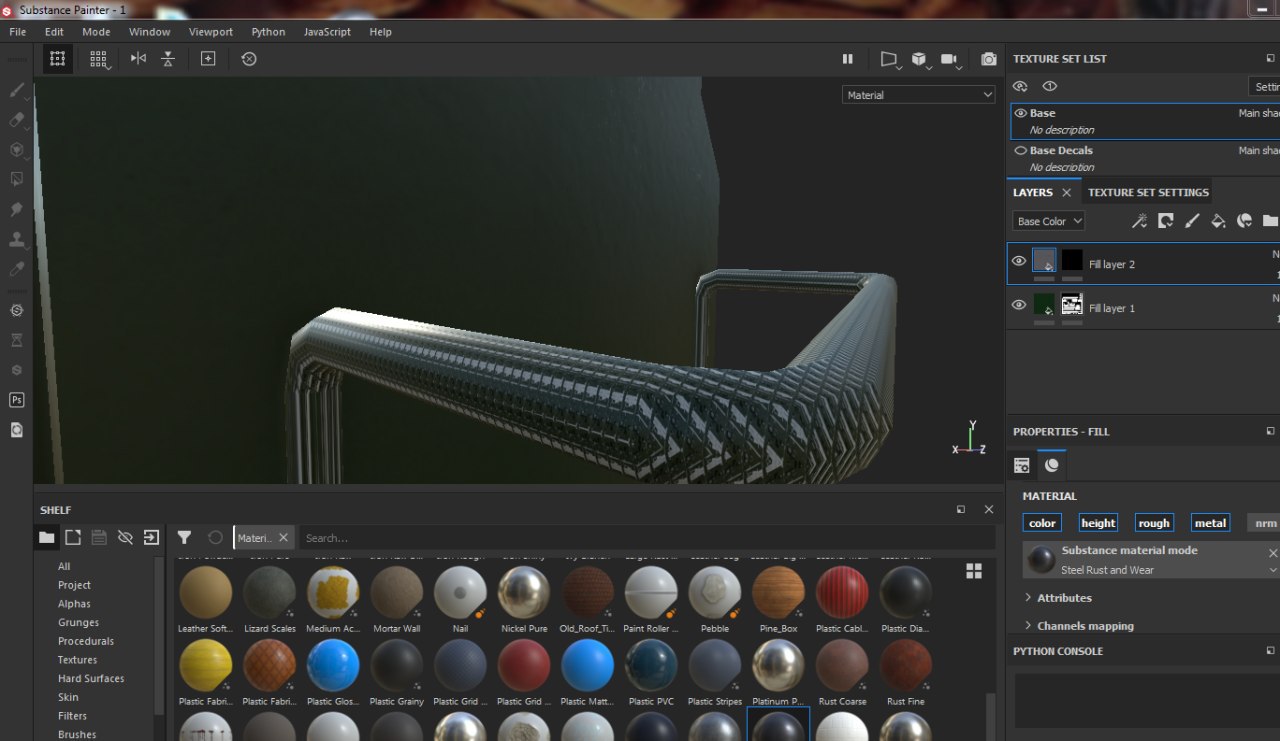Image resolution: width=1280 pixels, height=741 pixels.
Task: Add a paint layer with the brush icon
Action: tap(1192, 221)
